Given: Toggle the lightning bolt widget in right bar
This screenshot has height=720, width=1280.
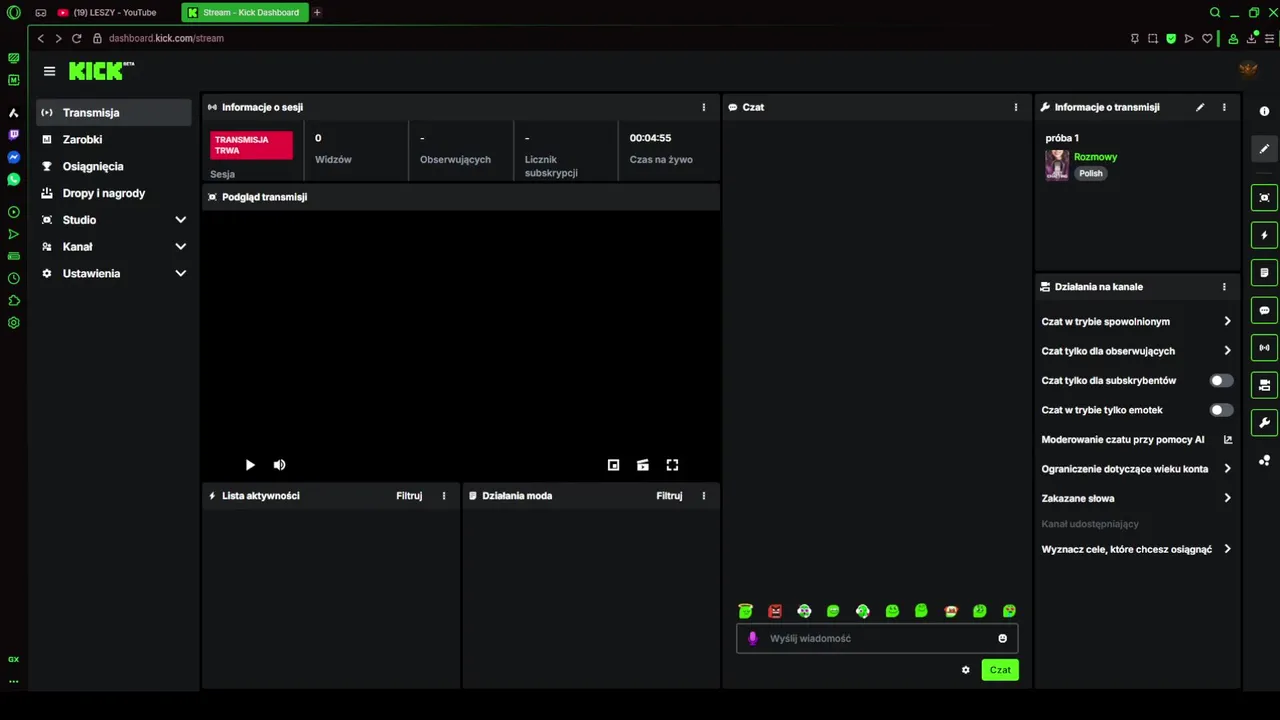Looking at the screenshot, I should (1264, 236).
